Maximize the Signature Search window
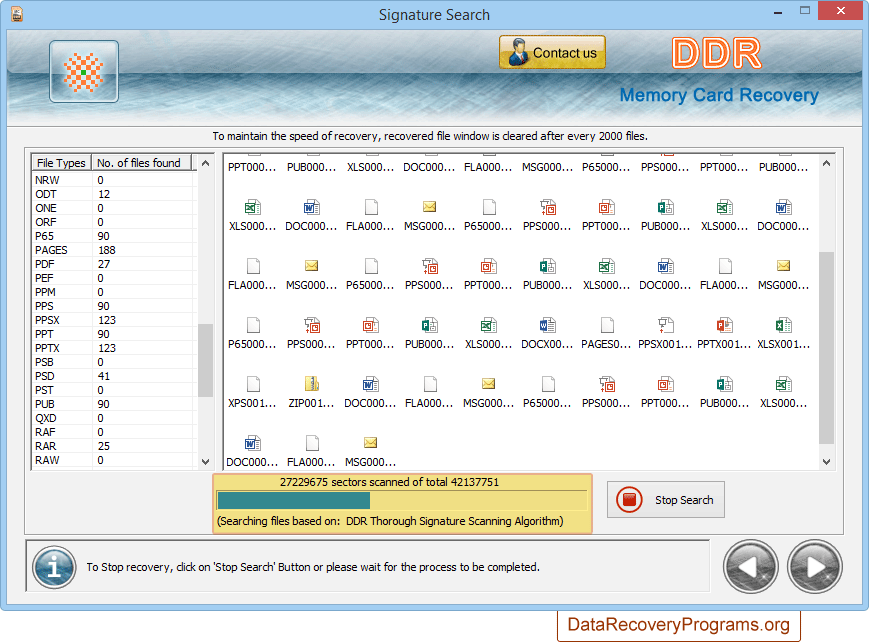 point(805,11)
